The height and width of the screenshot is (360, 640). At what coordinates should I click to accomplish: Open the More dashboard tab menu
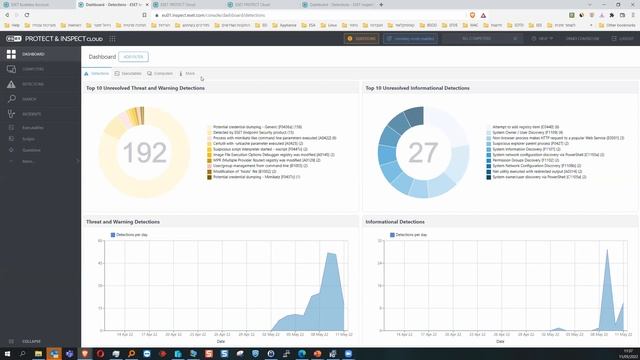click(x=187, y=73)
